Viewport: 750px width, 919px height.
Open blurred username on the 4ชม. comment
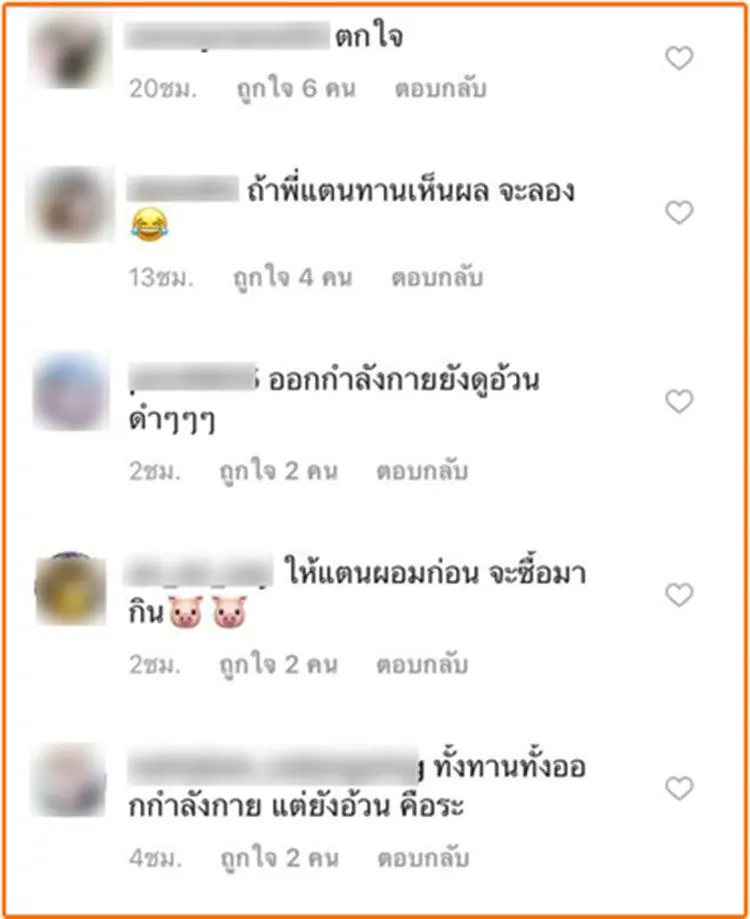click(x=274, y=765)
